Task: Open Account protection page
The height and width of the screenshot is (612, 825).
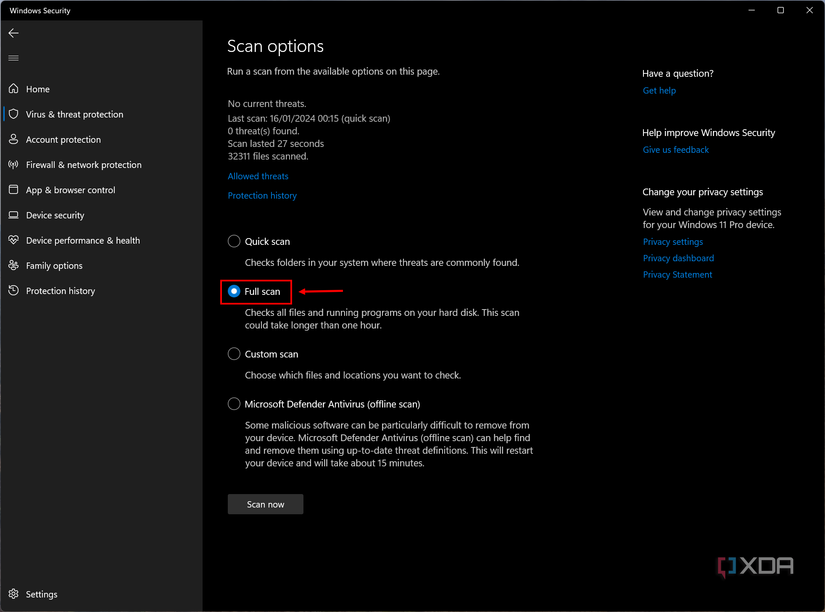Action: tap(63, 139)
